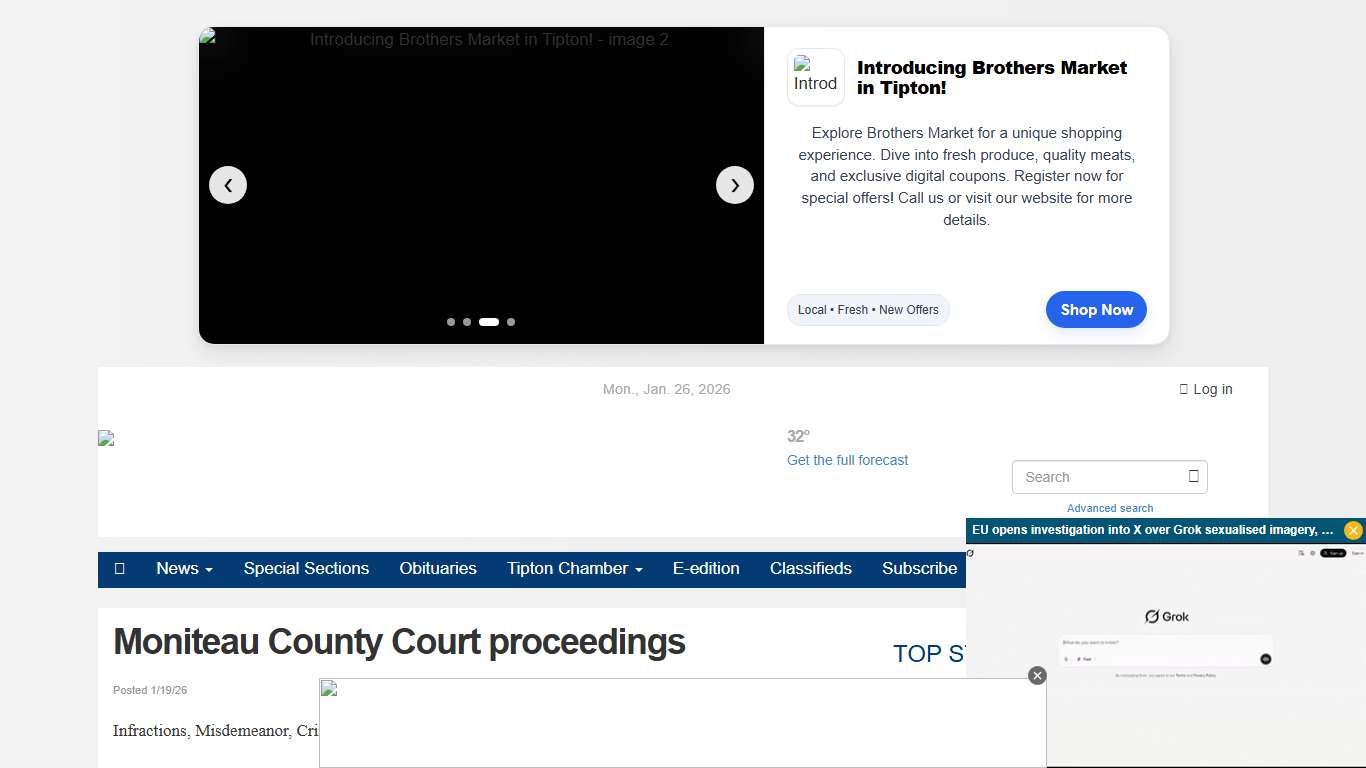Viewport: 1366px width, 768px height.
Task: Click the Get the full forecast link
Action: 847,460
